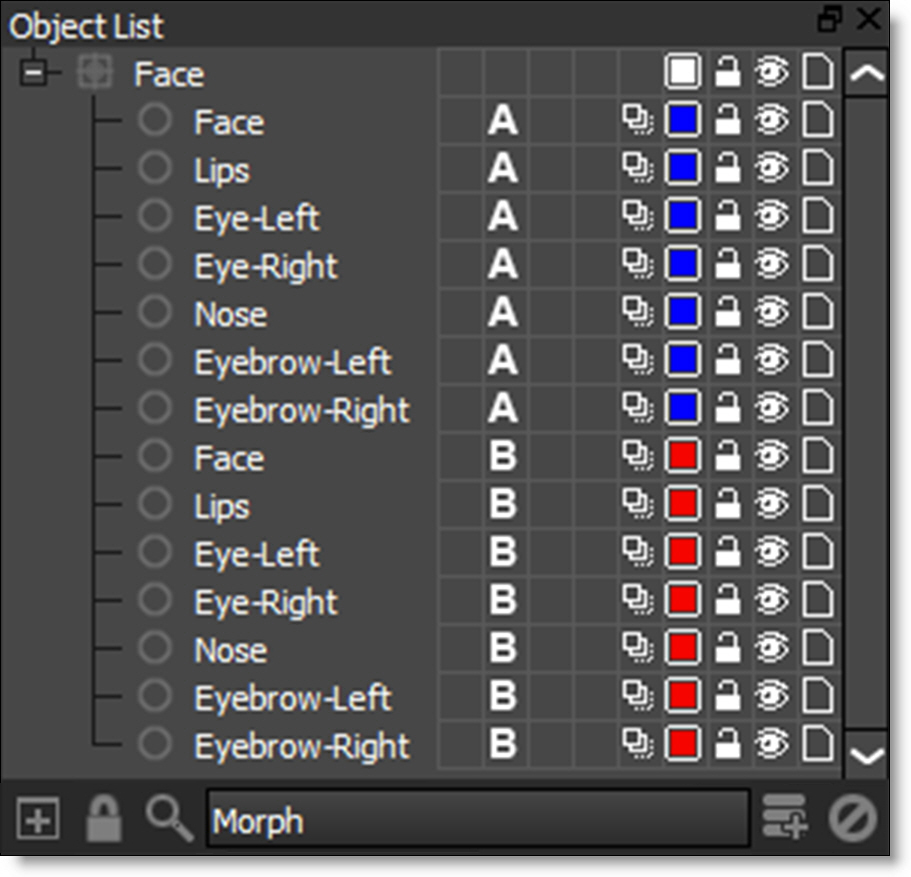Toggle visibility of the top Face layer
The image size is (911, 877).
tap(771, 73)
